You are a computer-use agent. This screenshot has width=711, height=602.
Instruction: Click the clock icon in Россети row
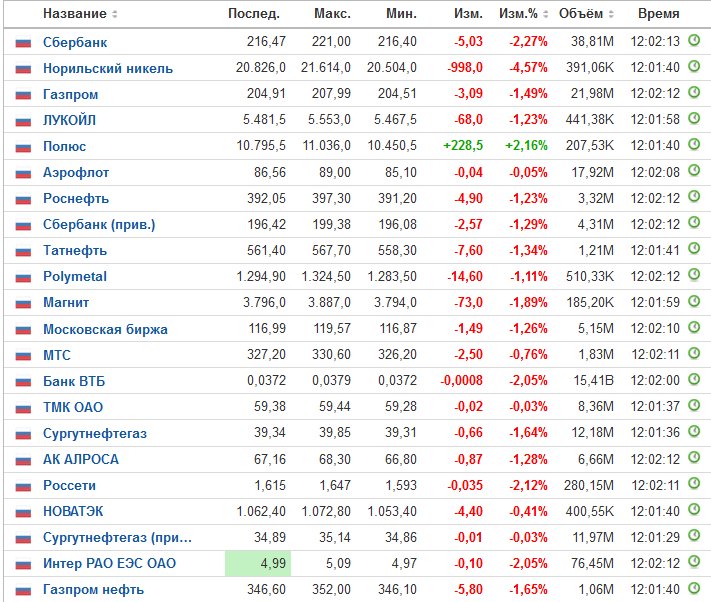pyautogui.click(x=694, y=484)
